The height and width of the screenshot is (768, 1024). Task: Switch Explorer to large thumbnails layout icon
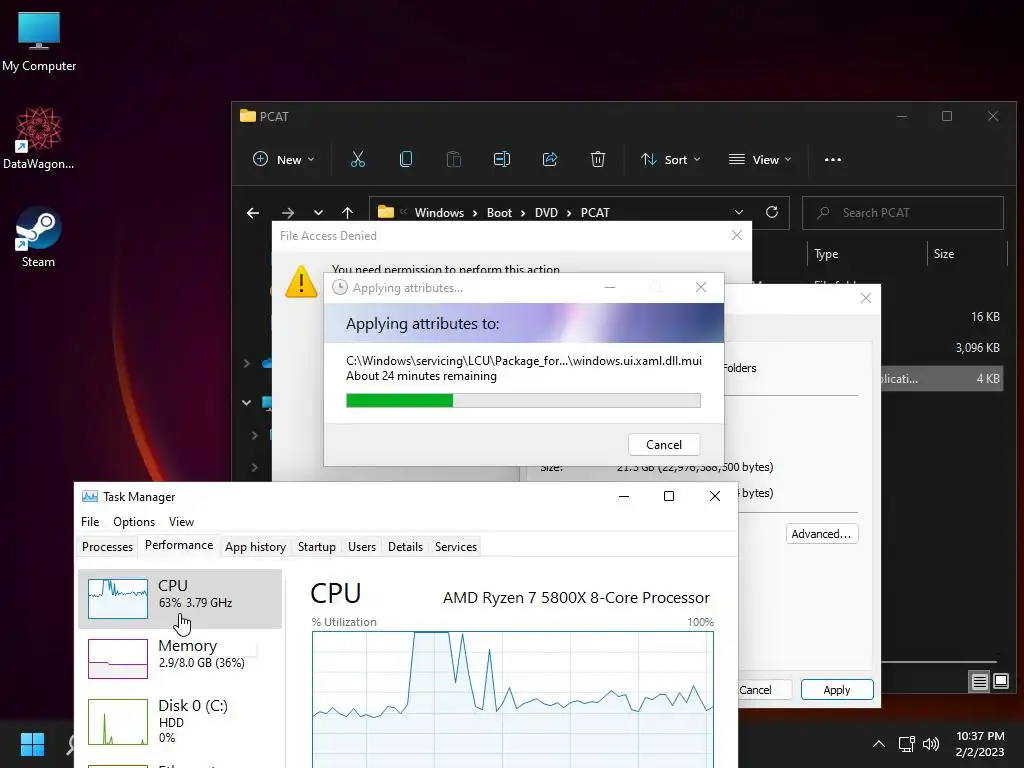pyautogui.click(x=1001, y=682)
